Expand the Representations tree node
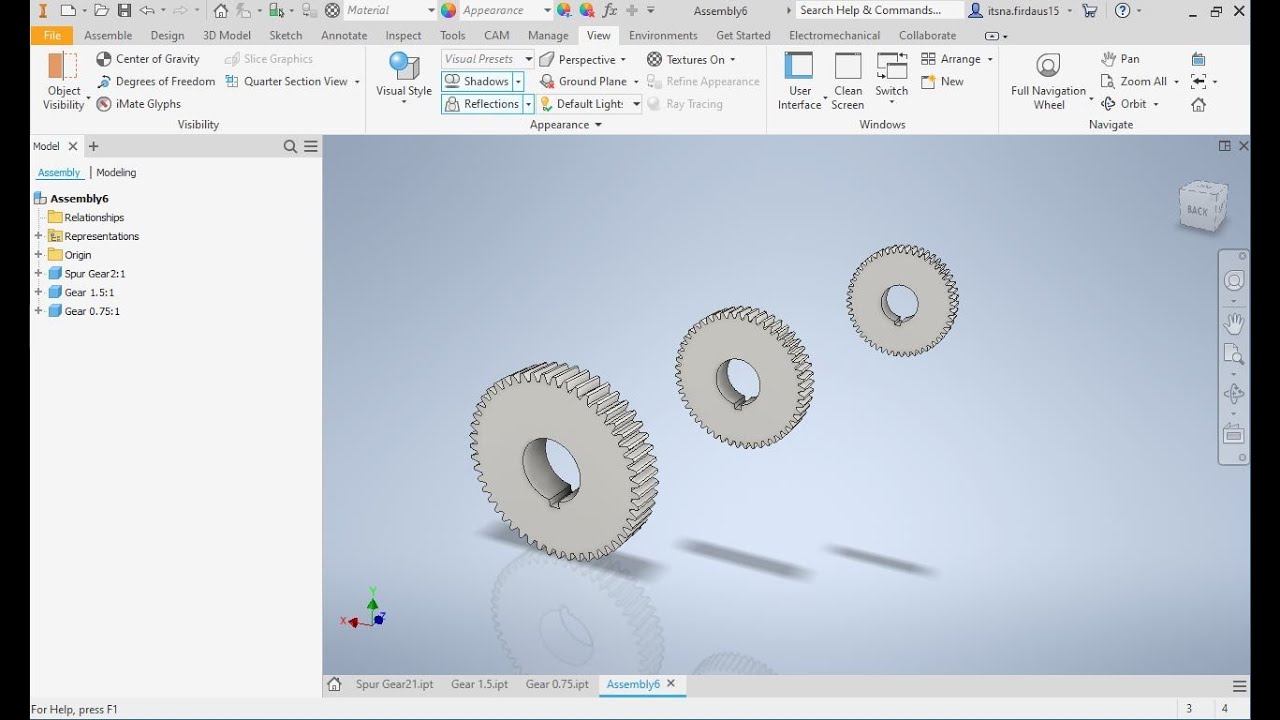 pos(38,236)
